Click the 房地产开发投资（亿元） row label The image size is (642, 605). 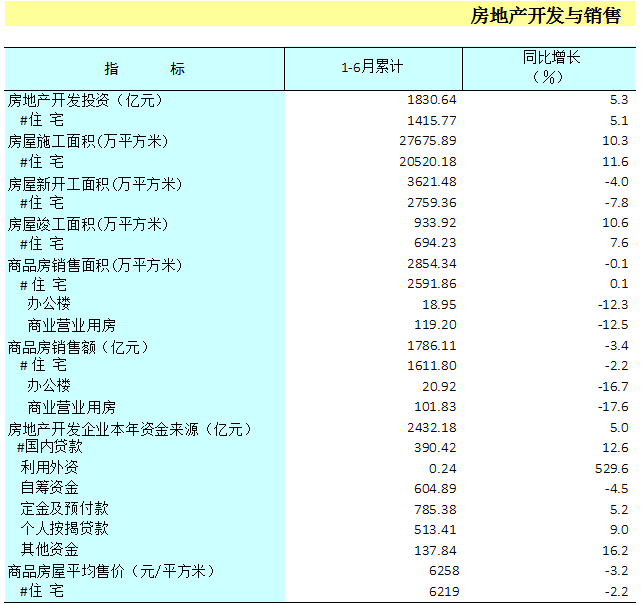click(85, 100)
